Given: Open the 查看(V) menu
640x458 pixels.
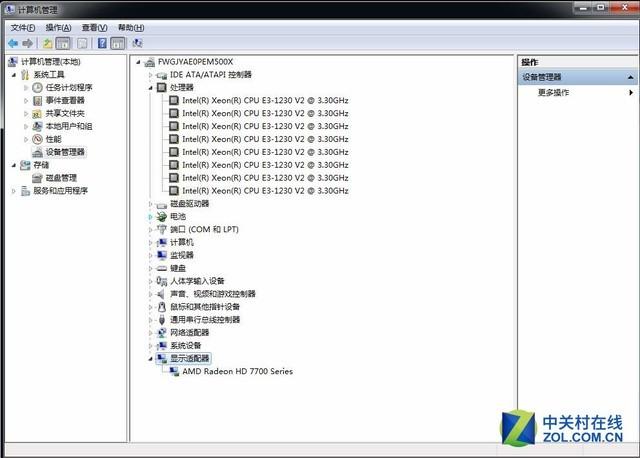Looking at the screenshot, I should pyautogui.click(x=95, y=27).
